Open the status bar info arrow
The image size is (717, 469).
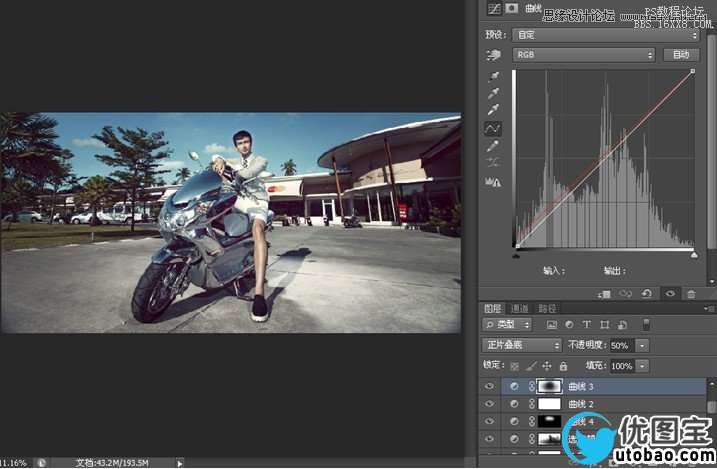coord(180,463)
